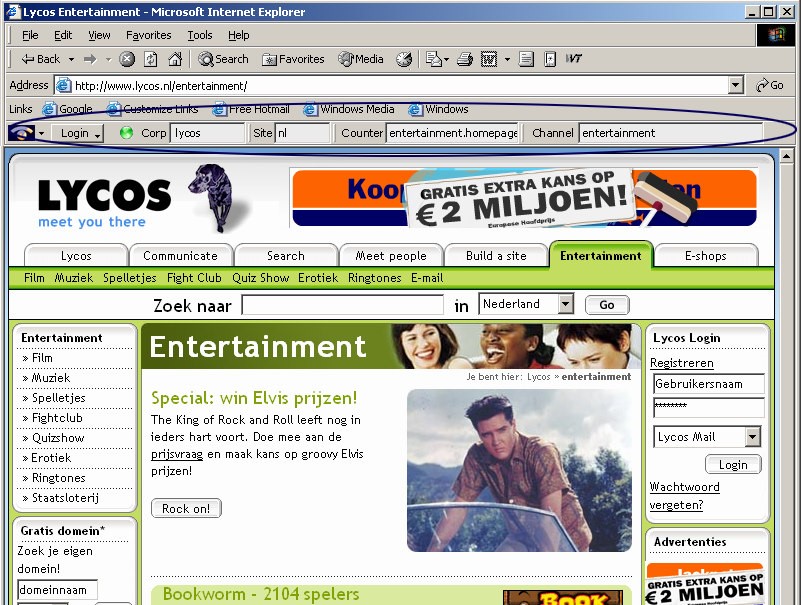Open the History toolbar icon
This screenshot has width=801, height=605.
pyautogui.click(x=404, y=59)
